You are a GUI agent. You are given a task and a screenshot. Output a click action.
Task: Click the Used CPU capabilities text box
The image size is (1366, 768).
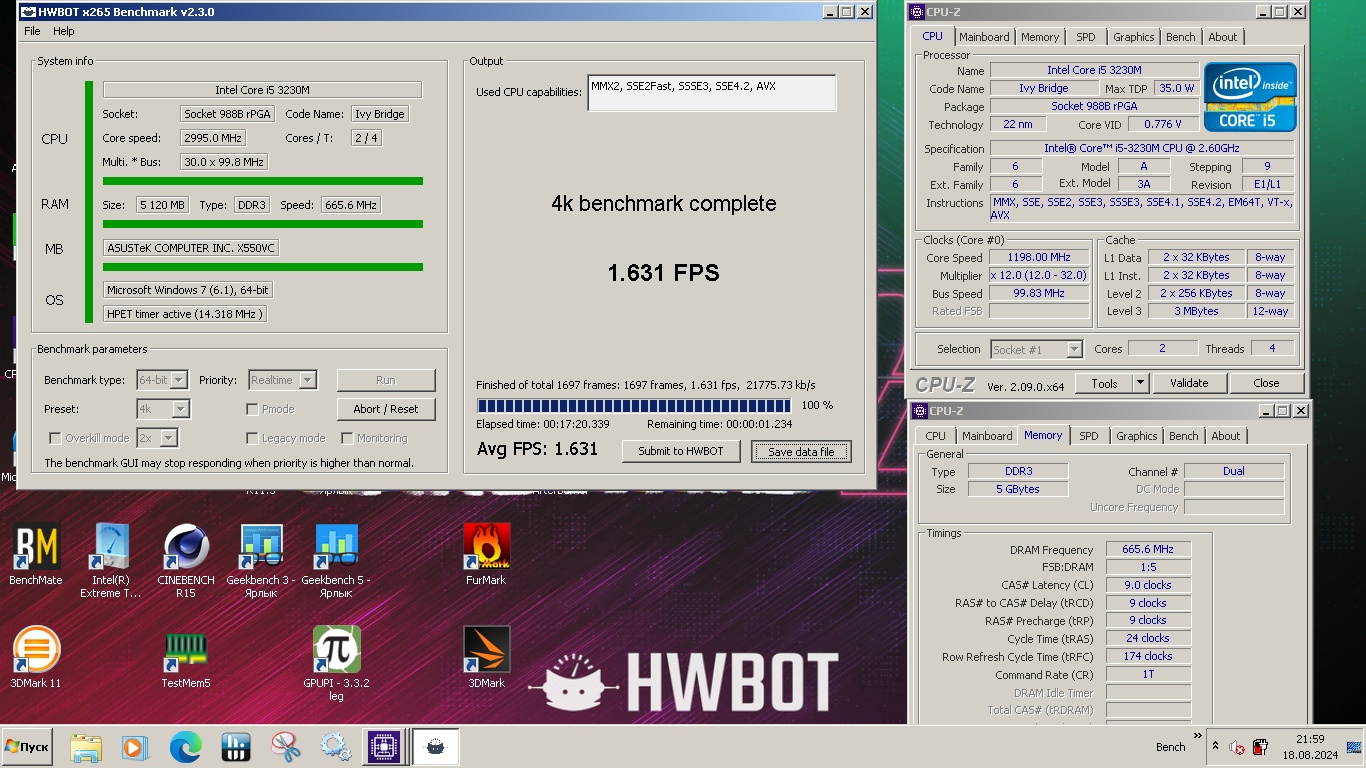tap(712, 93)
